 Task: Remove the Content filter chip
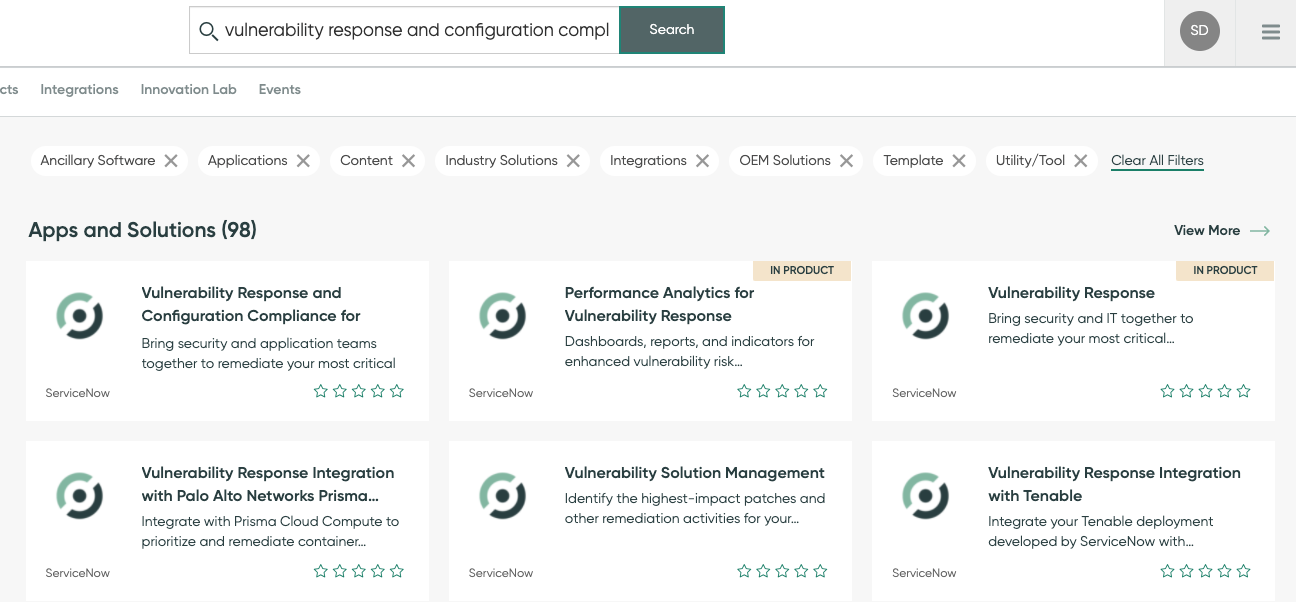(x=408, y=161)
